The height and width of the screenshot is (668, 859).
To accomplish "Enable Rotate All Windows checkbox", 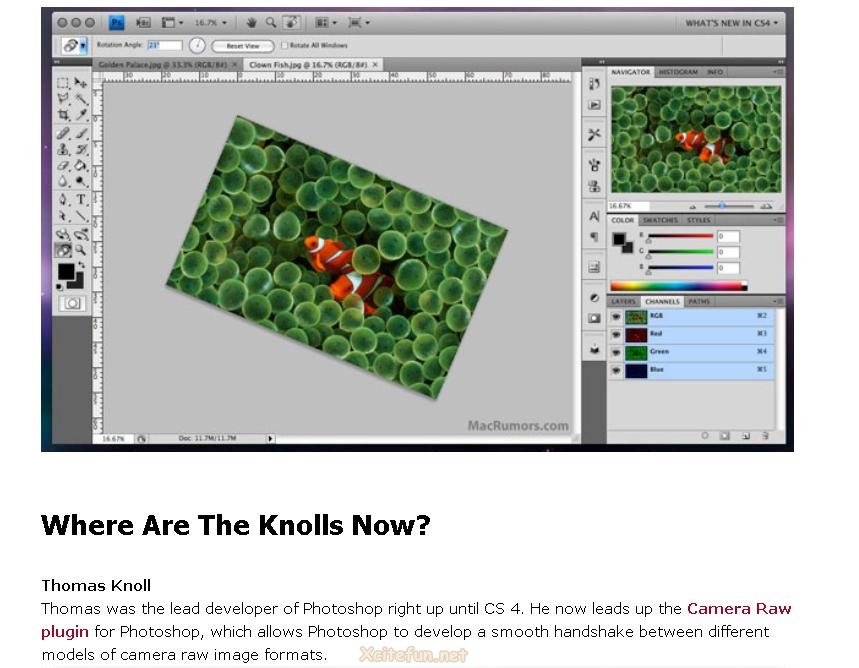I will click(x=284, y=45).
